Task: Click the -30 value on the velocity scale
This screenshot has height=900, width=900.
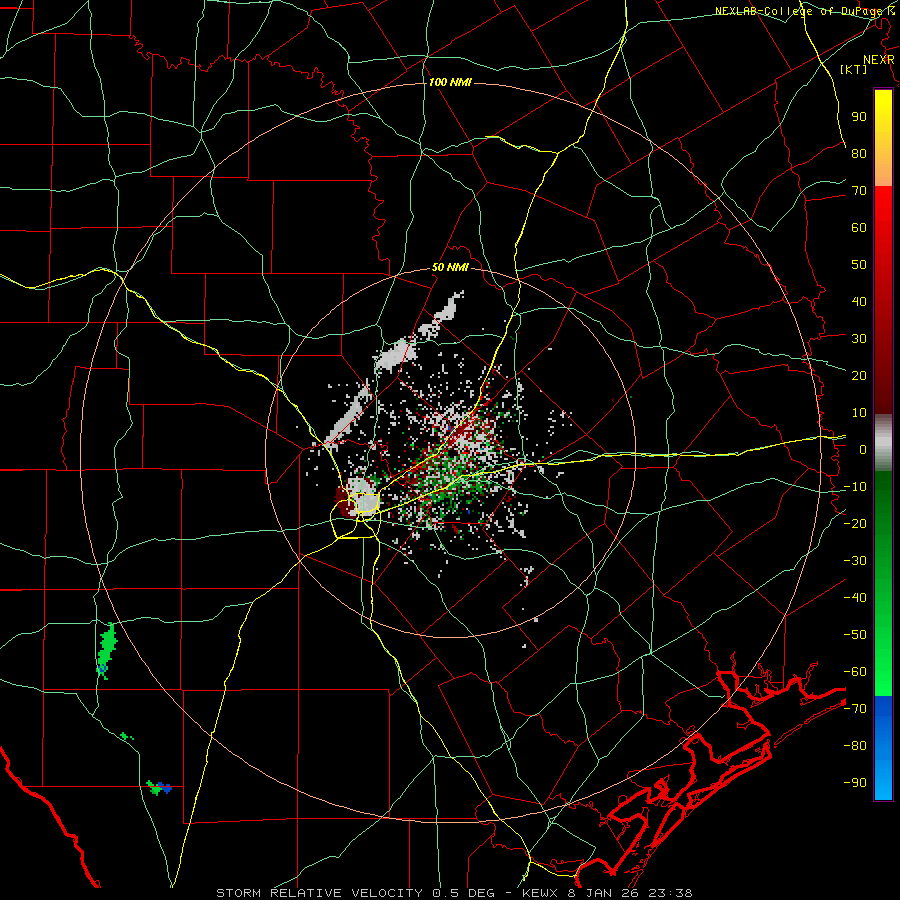Action: click(855, 561)
